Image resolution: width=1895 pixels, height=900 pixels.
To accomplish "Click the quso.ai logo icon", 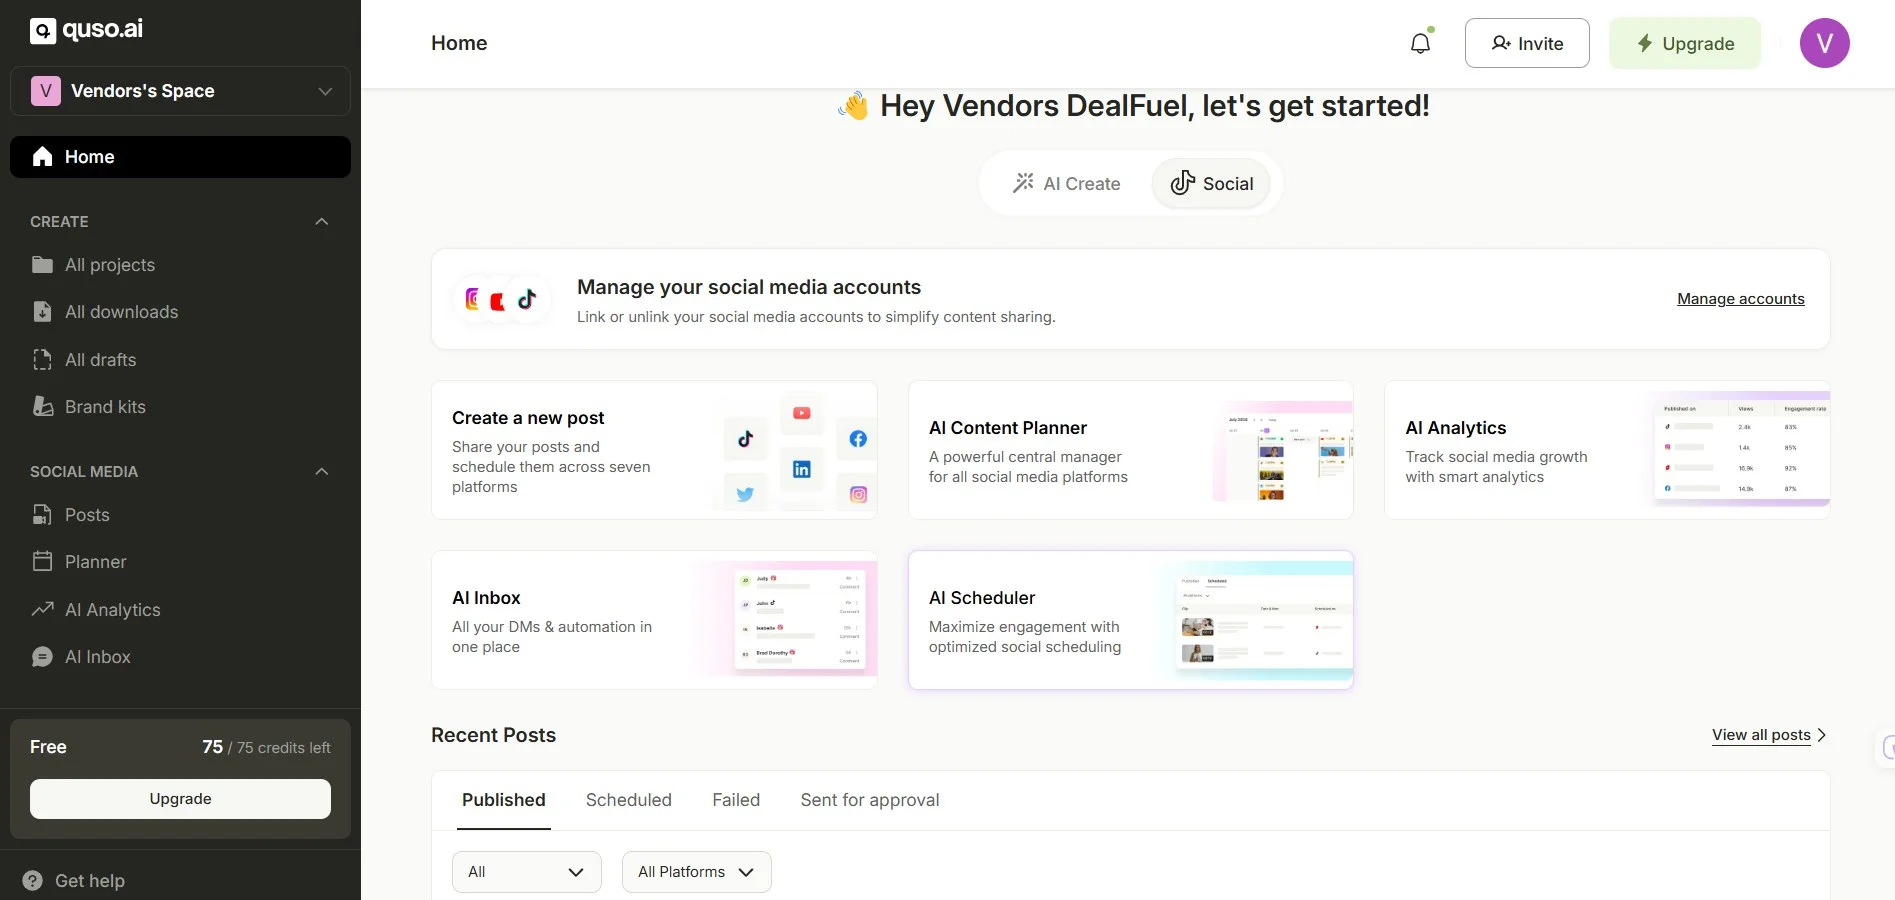I will (42, 29).
